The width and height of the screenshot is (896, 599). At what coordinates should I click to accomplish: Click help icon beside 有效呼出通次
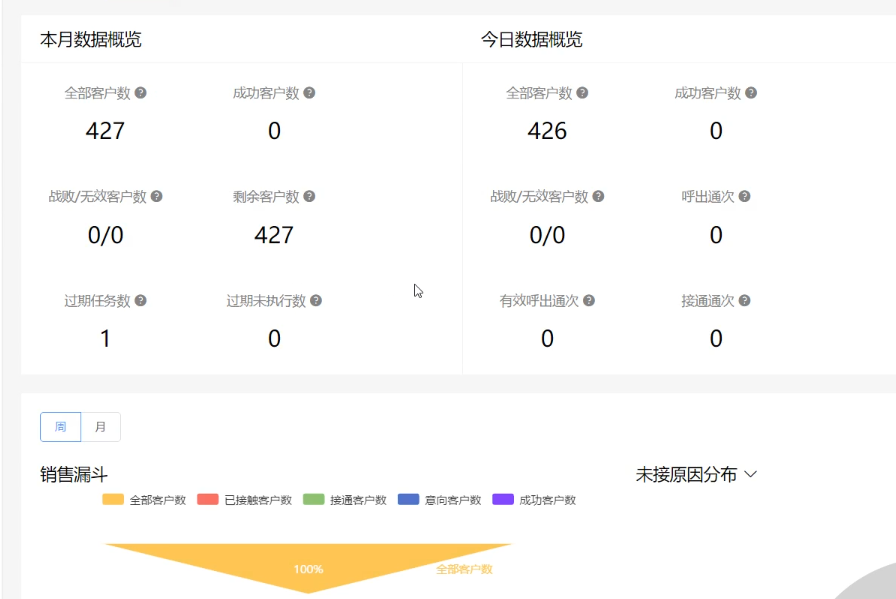pyautogui.click(x=589, y=300)
